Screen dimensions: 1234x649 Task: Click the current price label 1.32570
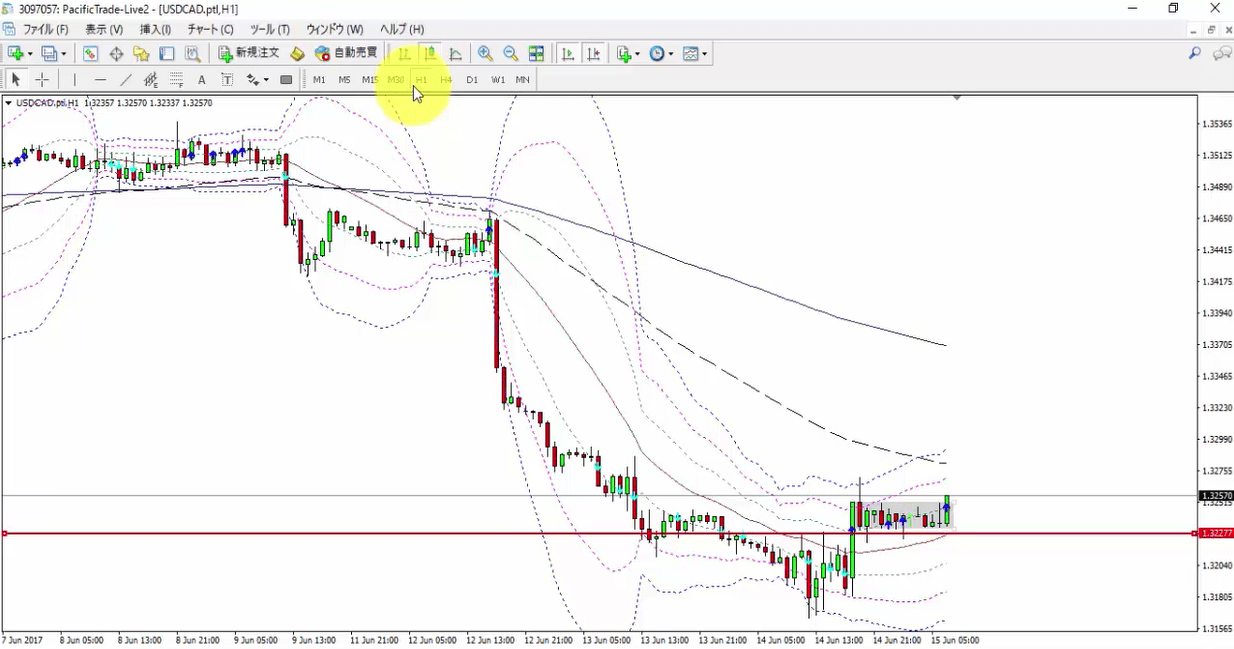point(1215,496)
